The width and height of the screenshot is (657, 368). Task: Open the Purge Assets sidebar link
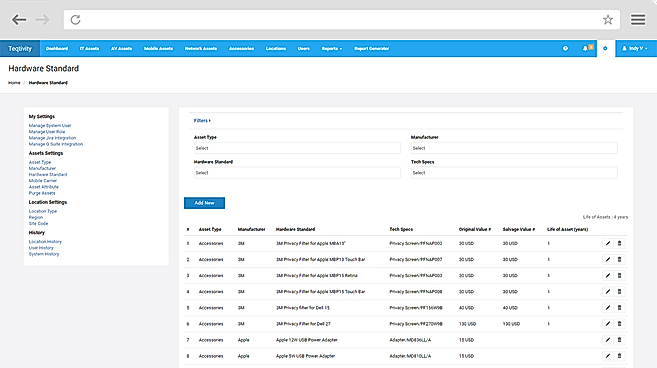tap(42, 193)
